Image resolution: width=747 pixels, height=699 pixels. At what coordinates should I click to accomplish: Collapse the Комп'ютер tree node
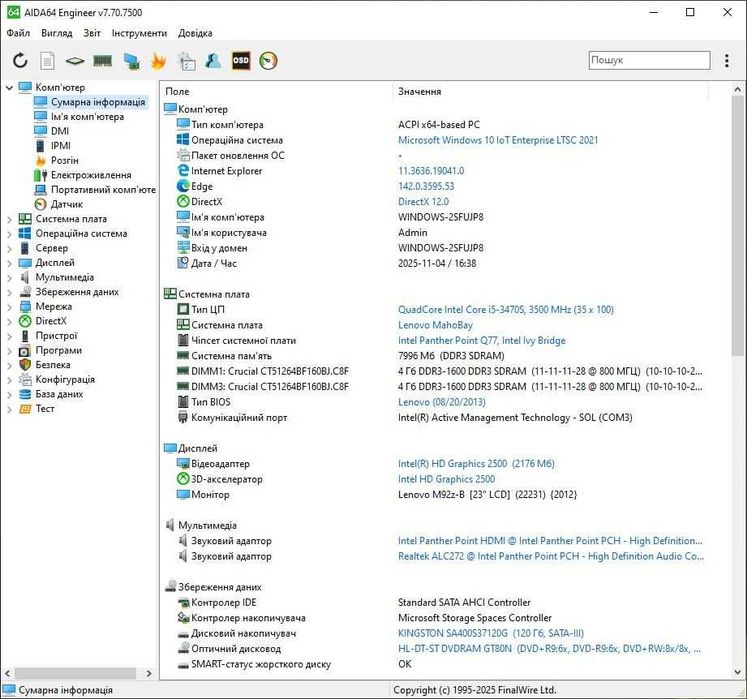point(9,88)
